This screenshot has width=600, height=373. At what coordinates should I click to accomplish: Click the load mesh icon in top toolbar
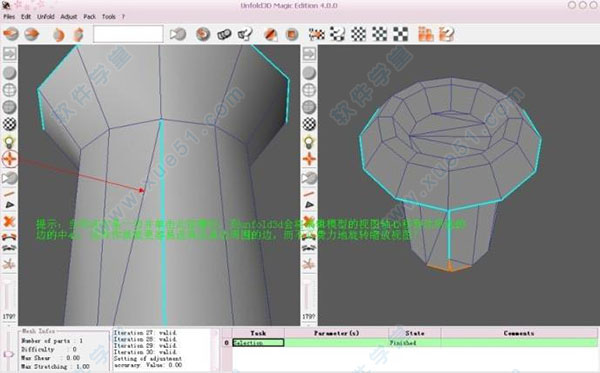pos(11,34)
